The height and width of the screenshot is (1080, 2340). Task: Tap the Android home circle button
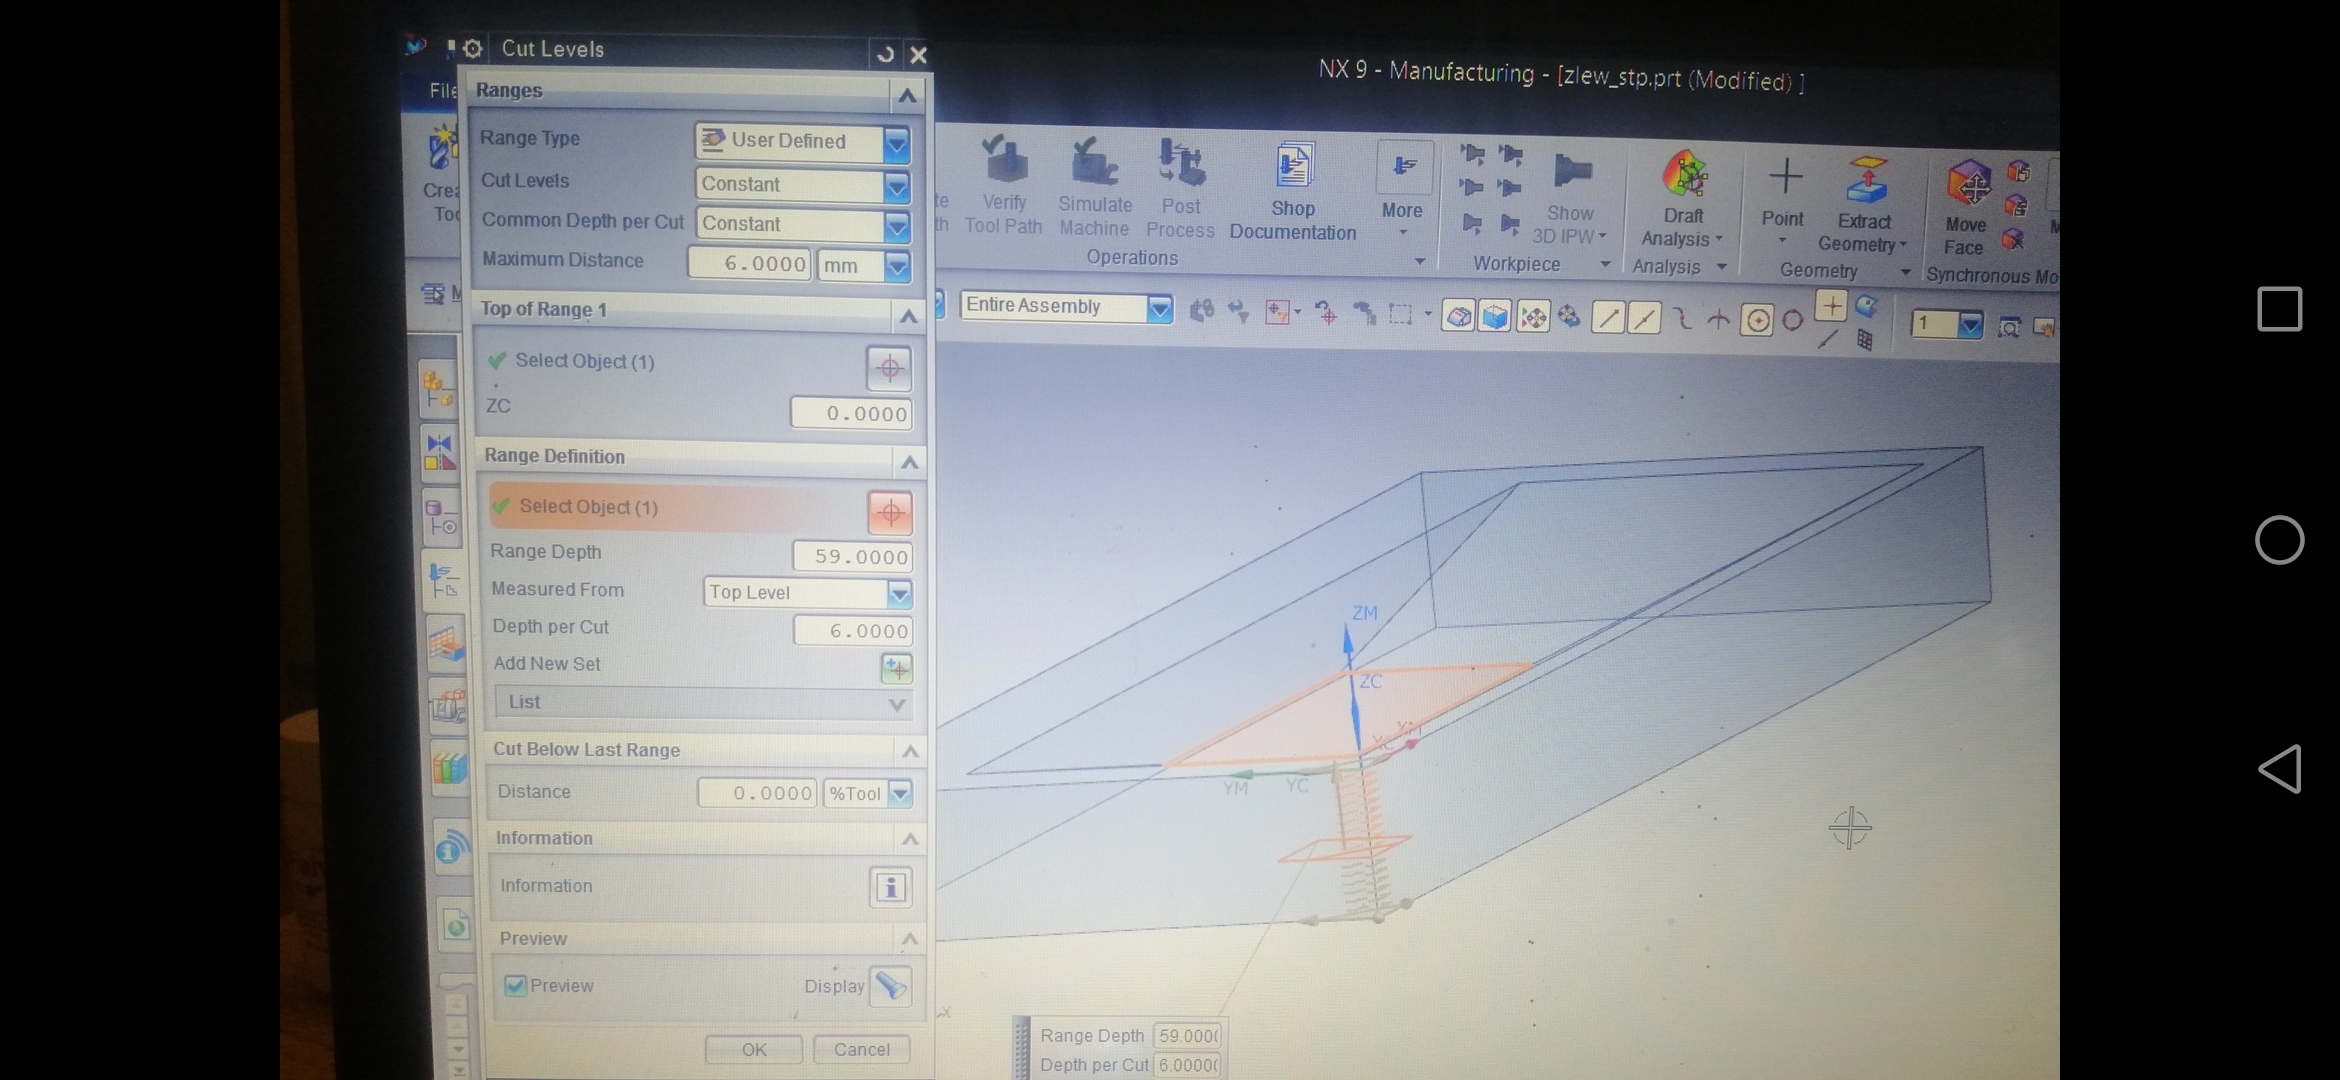click(2279, 540)
